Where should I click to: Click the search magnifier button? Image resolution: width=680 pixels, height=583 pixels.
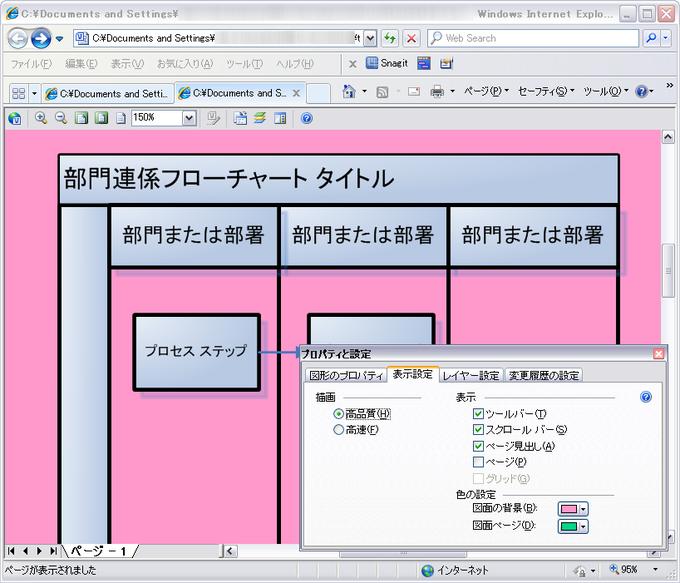[651, 38]
